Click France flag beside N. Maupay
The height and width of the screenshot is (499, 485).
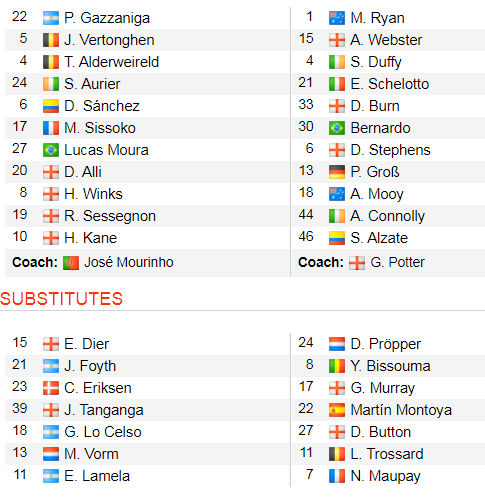337,476
